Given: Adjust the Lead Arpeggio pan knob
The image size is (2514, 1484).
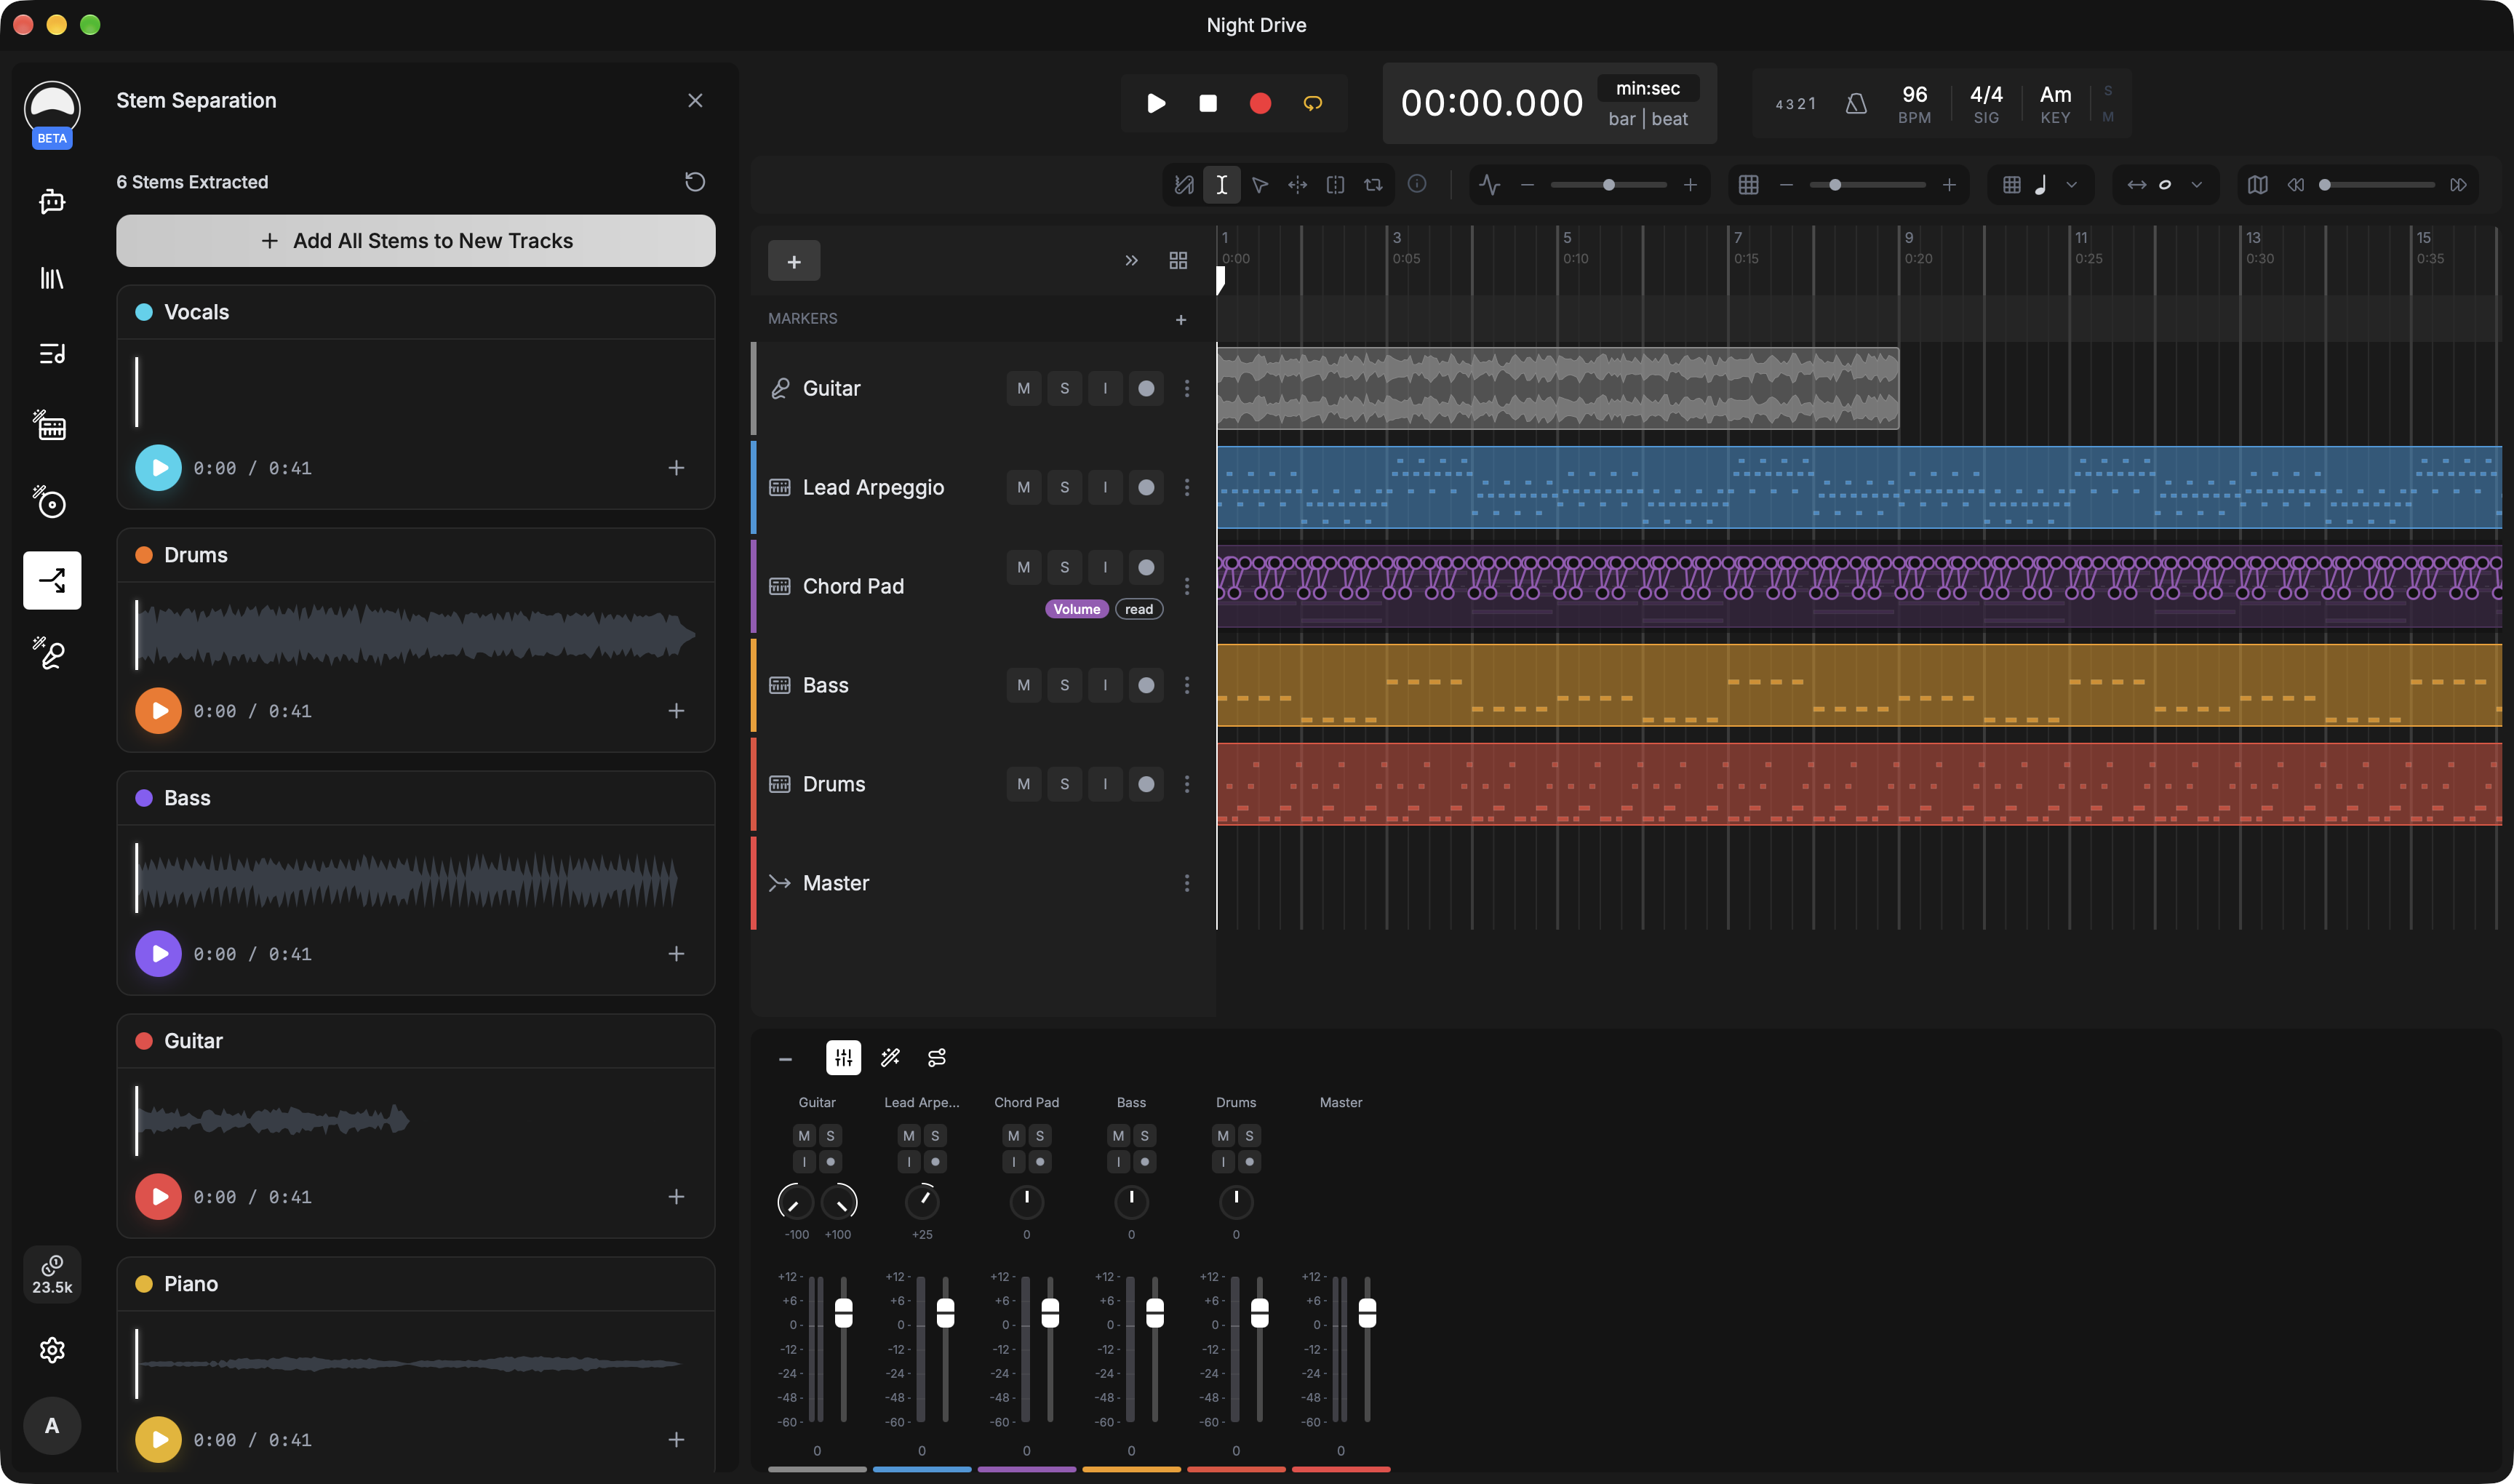Looking at the screenshot, I should (x=921, y=1201).
